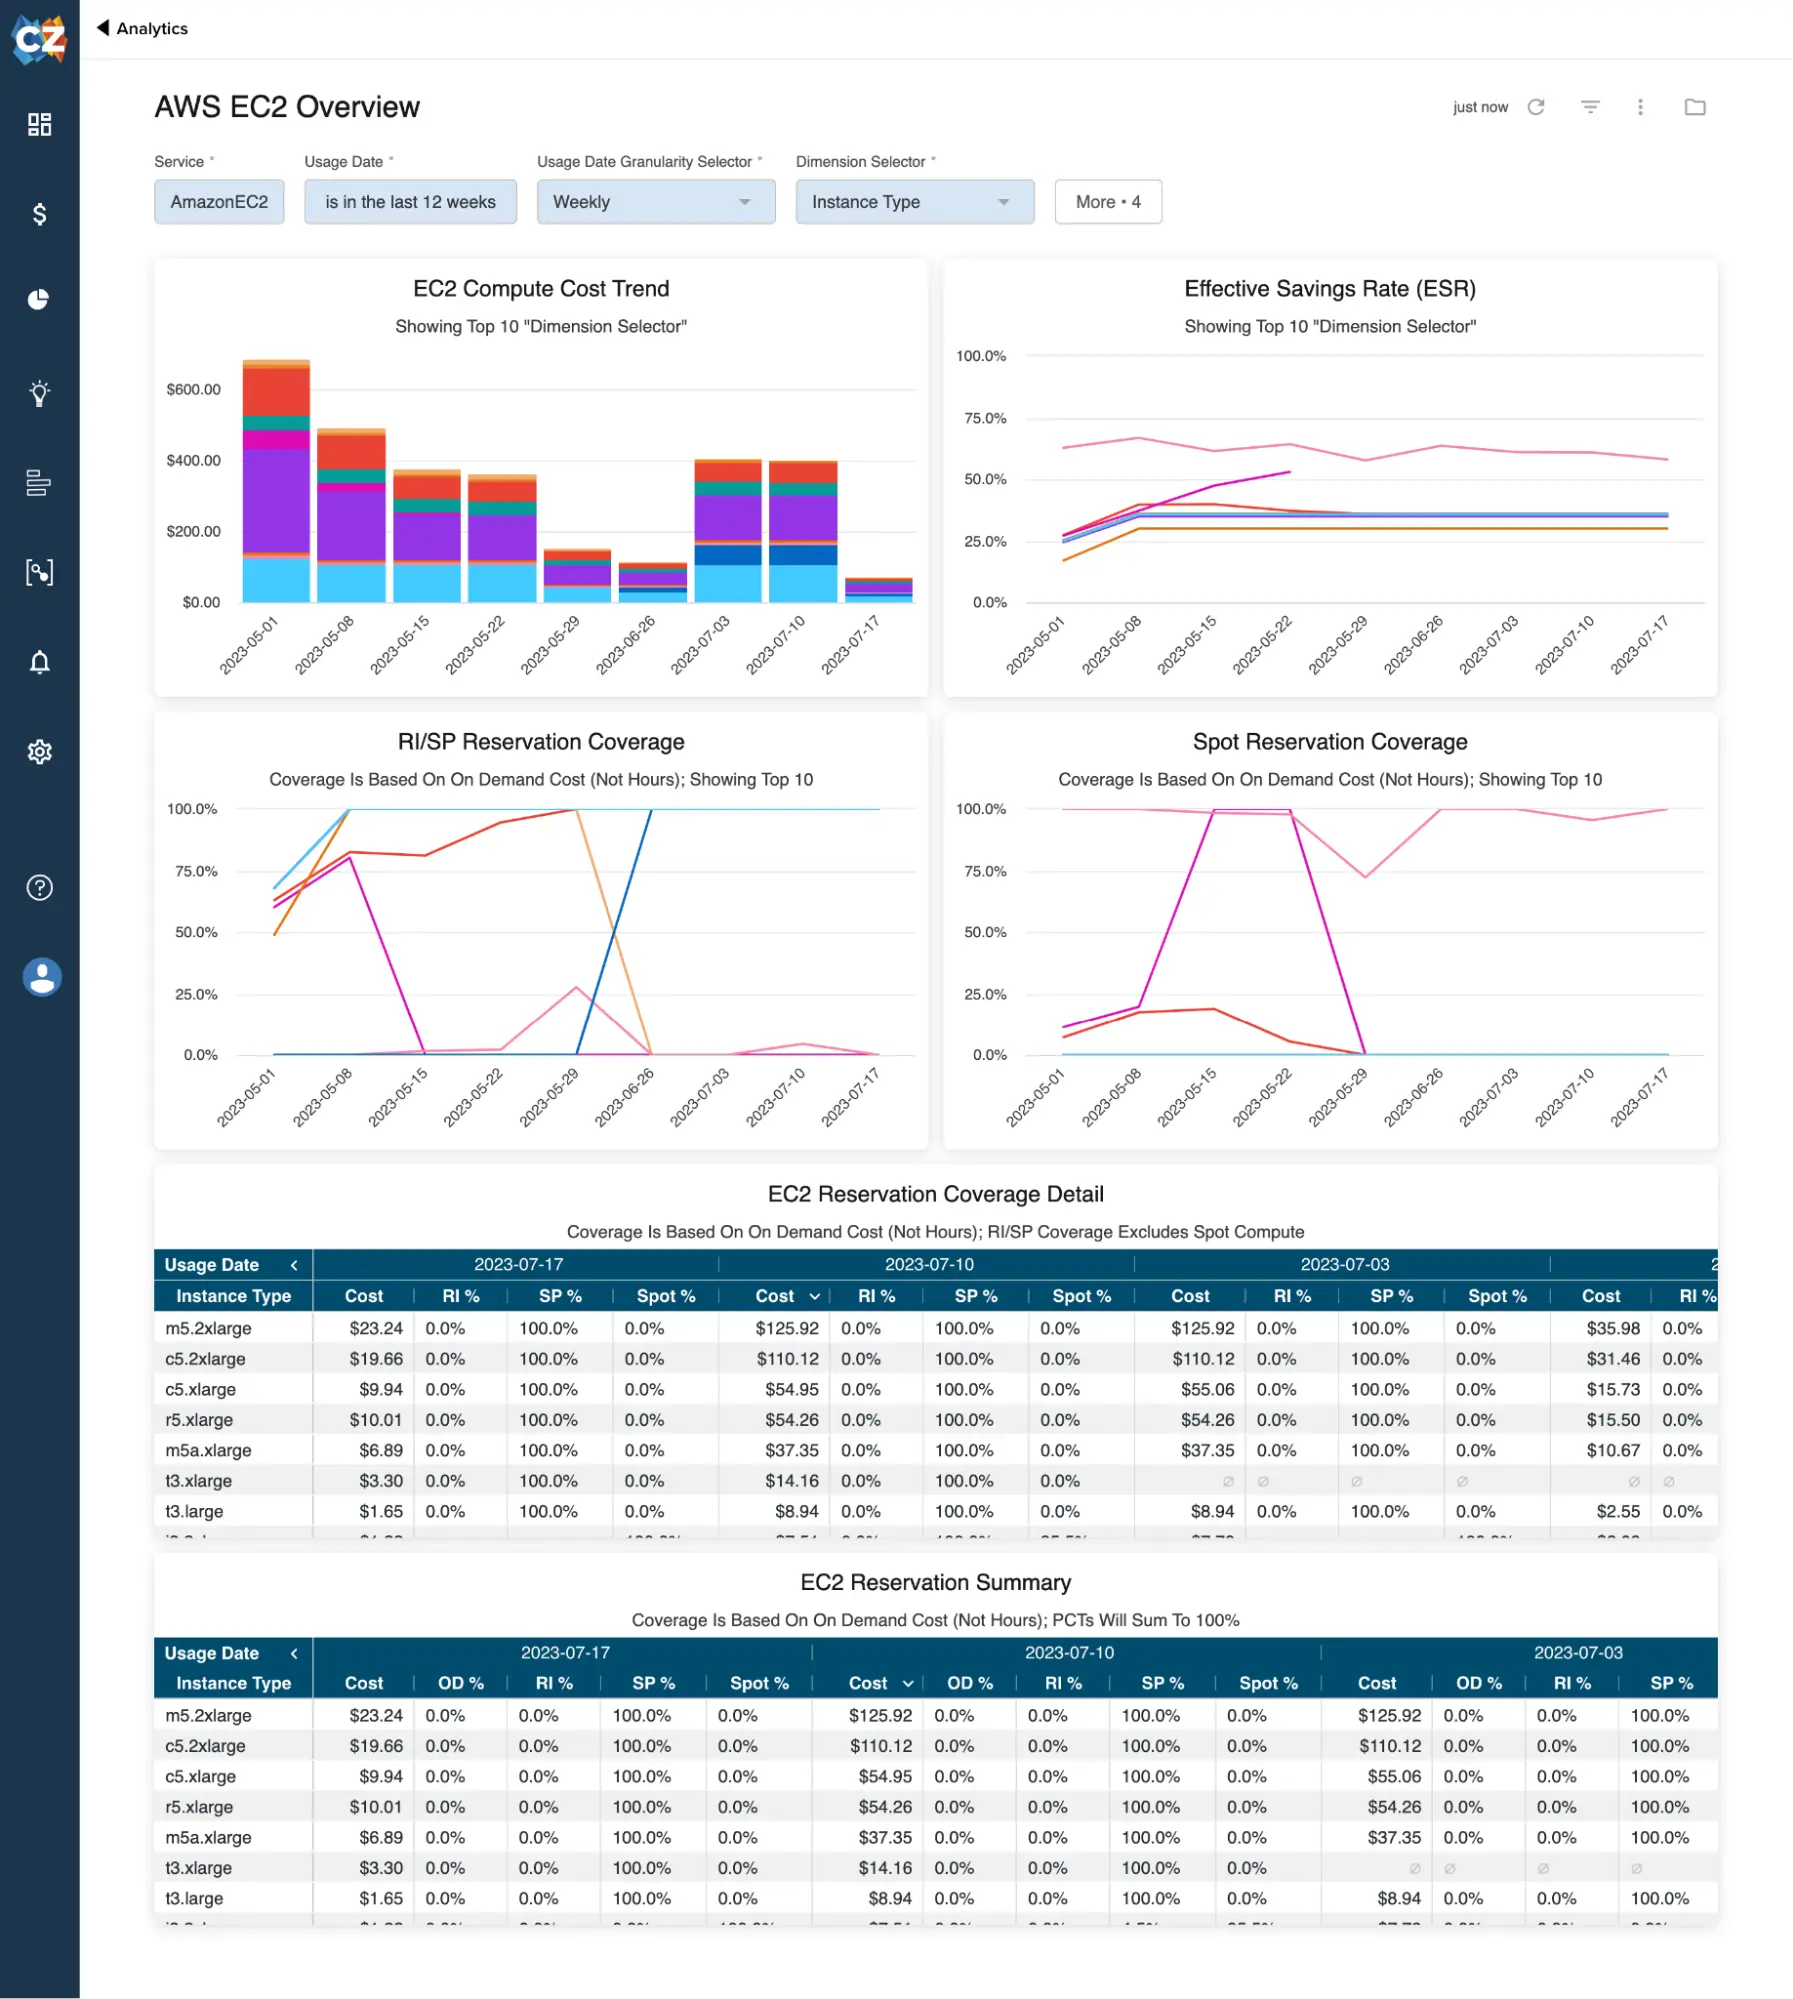Viewport: 1793px width, 1999px height.
Task: Click the EC2 Reservation Coverage Detail title
Action: pos(935,1194)
